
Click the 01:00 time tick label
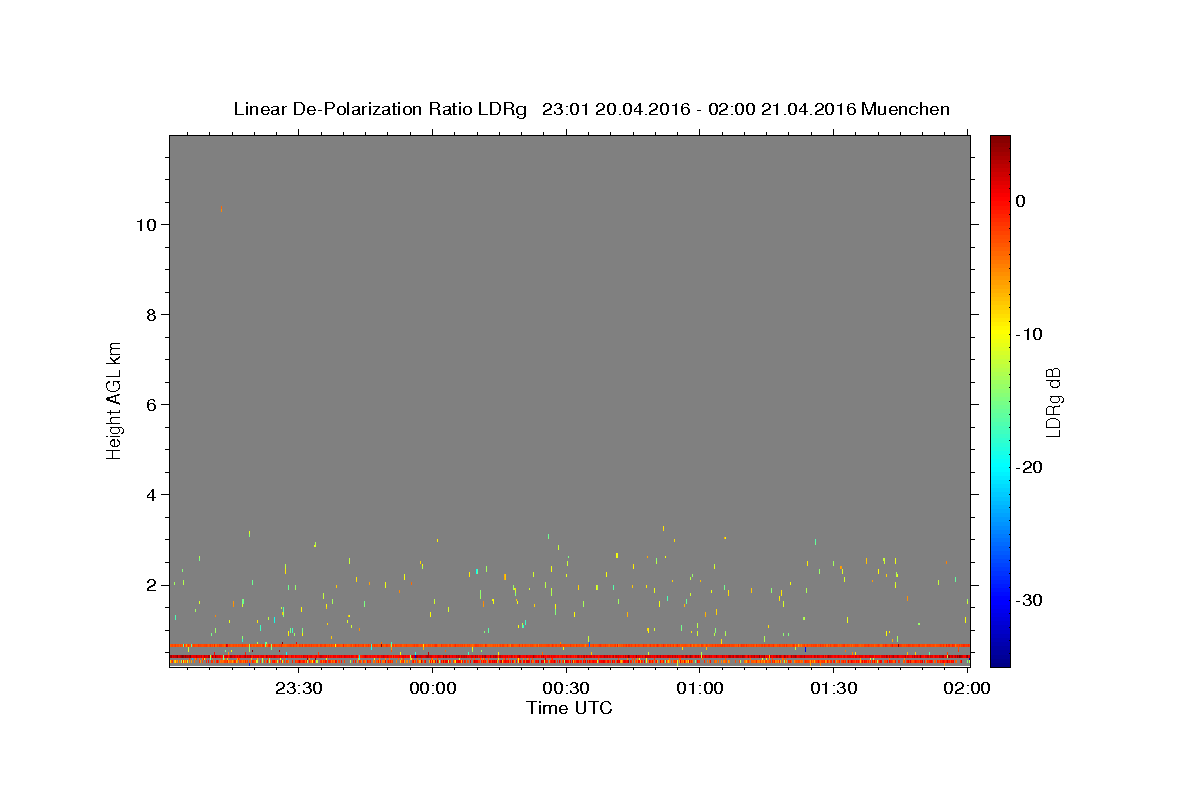click(x=700, y=688)
